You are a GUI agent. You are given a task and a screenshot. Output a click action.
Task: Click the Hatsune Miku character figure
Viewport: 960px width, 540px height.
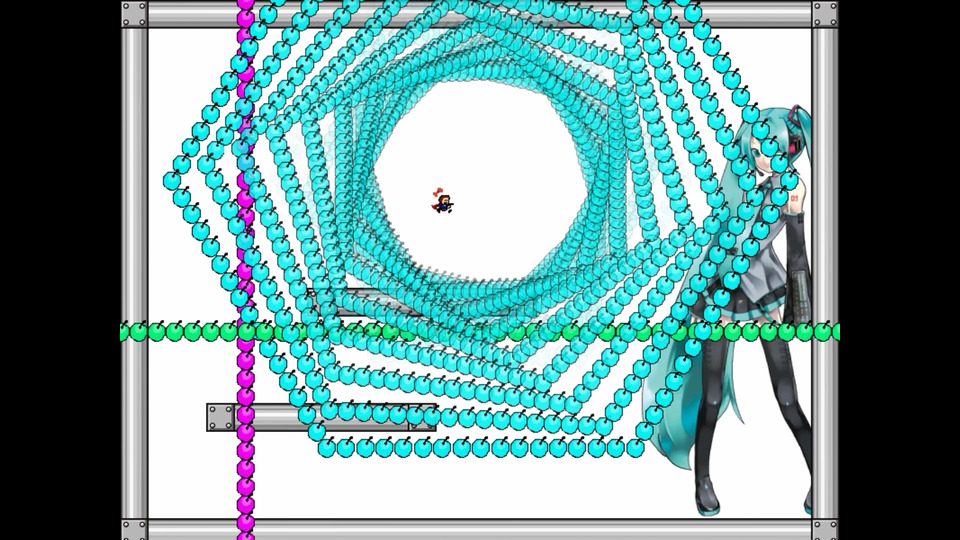(x=729, y=311)
